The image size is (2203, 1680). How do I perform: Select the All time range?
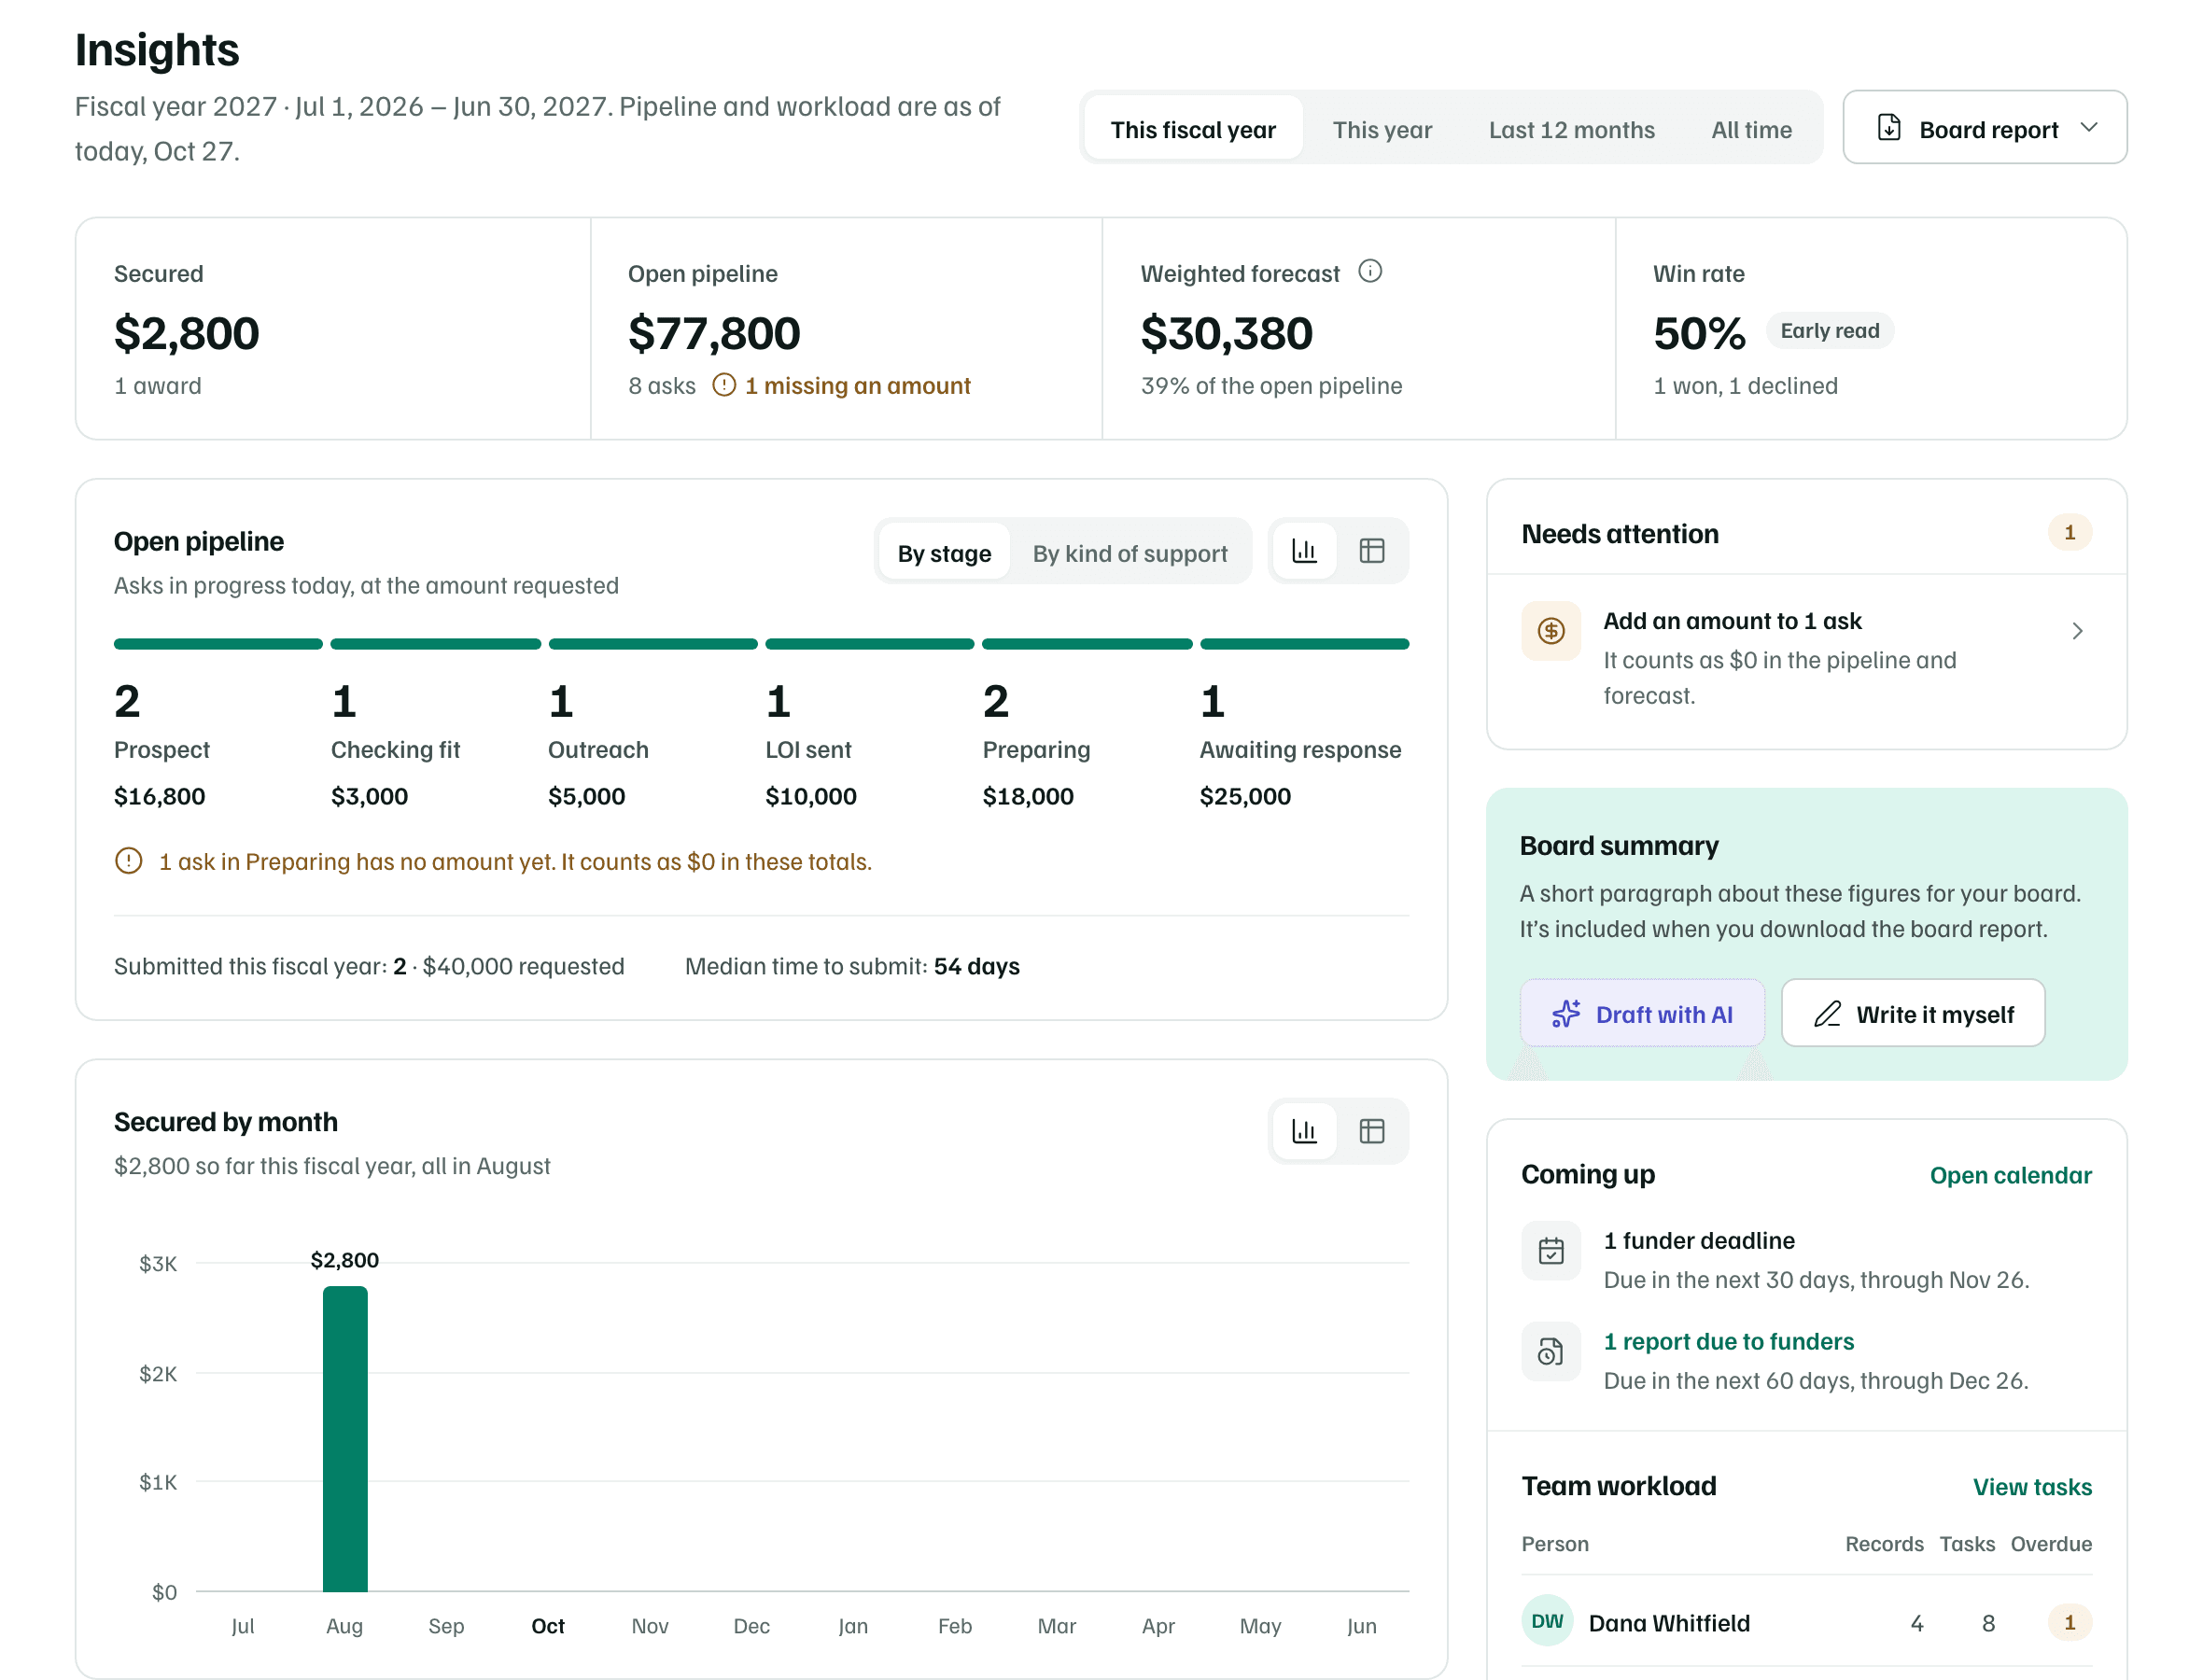pyautogui.click(x=1751, y=129)
